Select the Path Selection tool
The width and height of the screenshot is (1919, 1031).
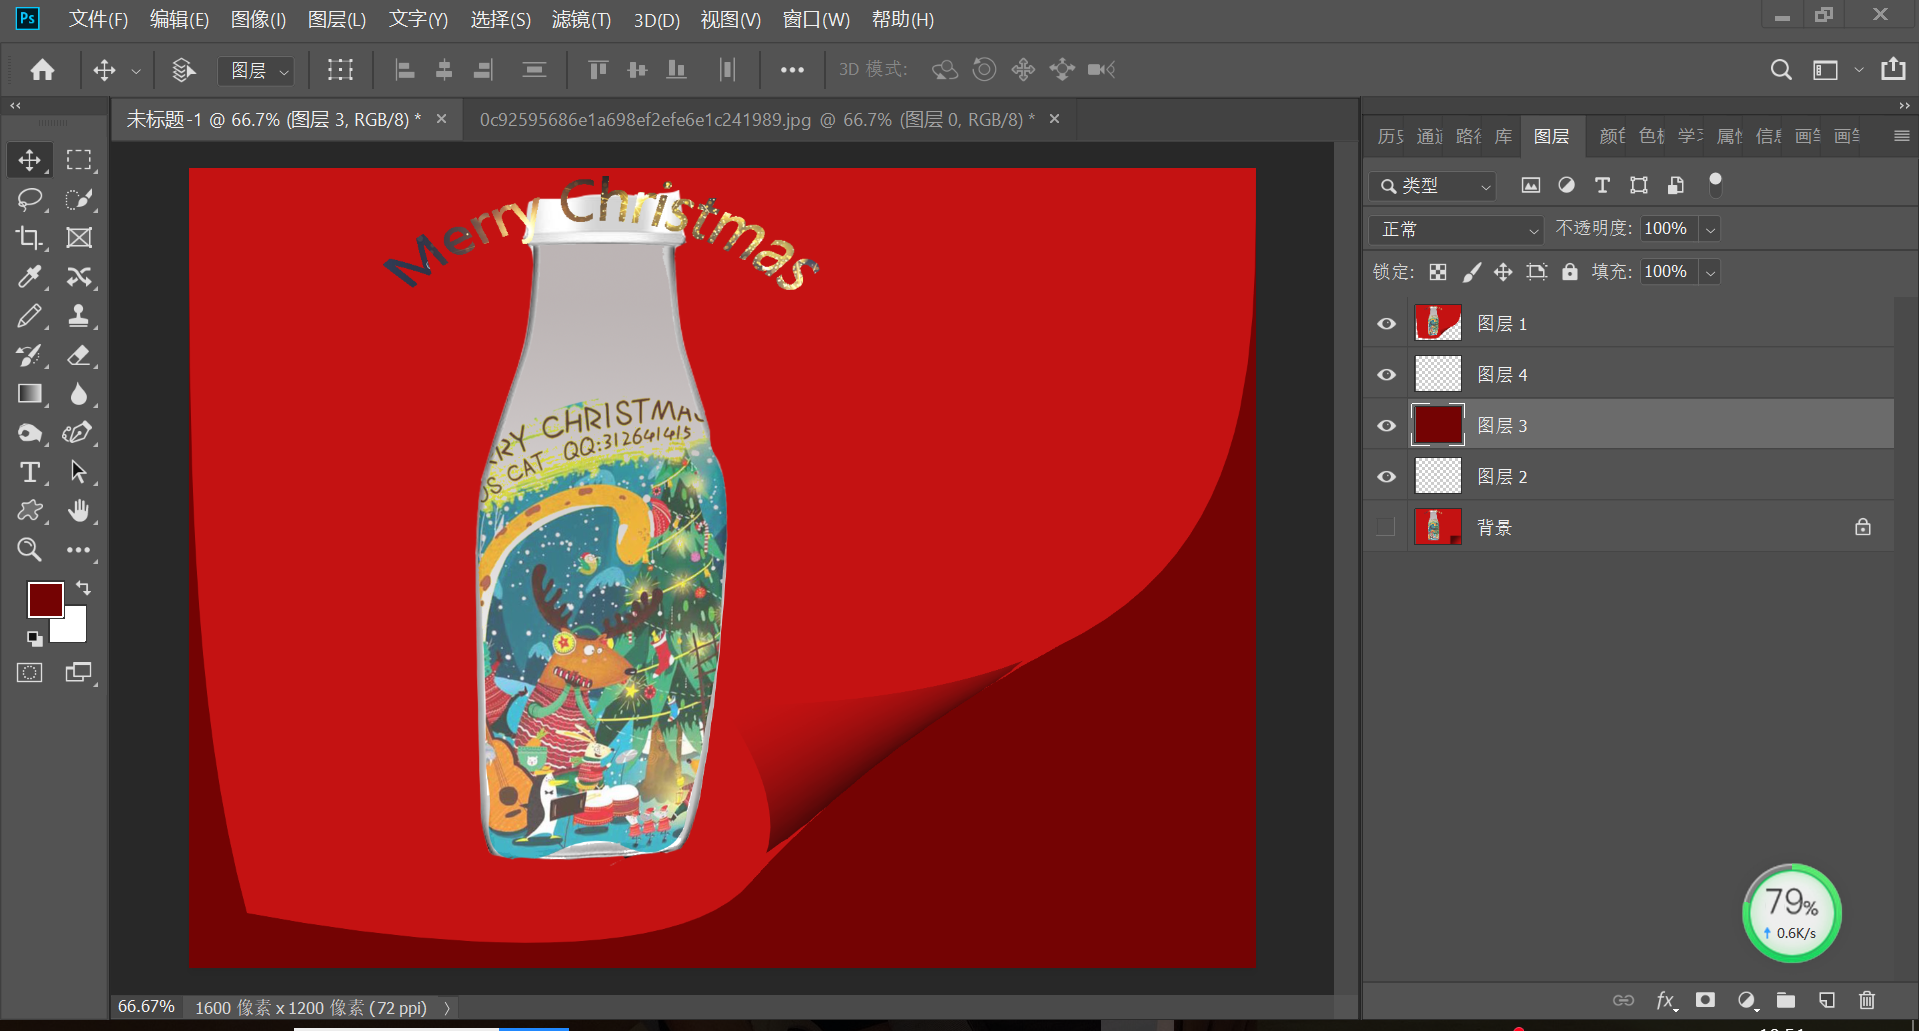coord(79,472)
